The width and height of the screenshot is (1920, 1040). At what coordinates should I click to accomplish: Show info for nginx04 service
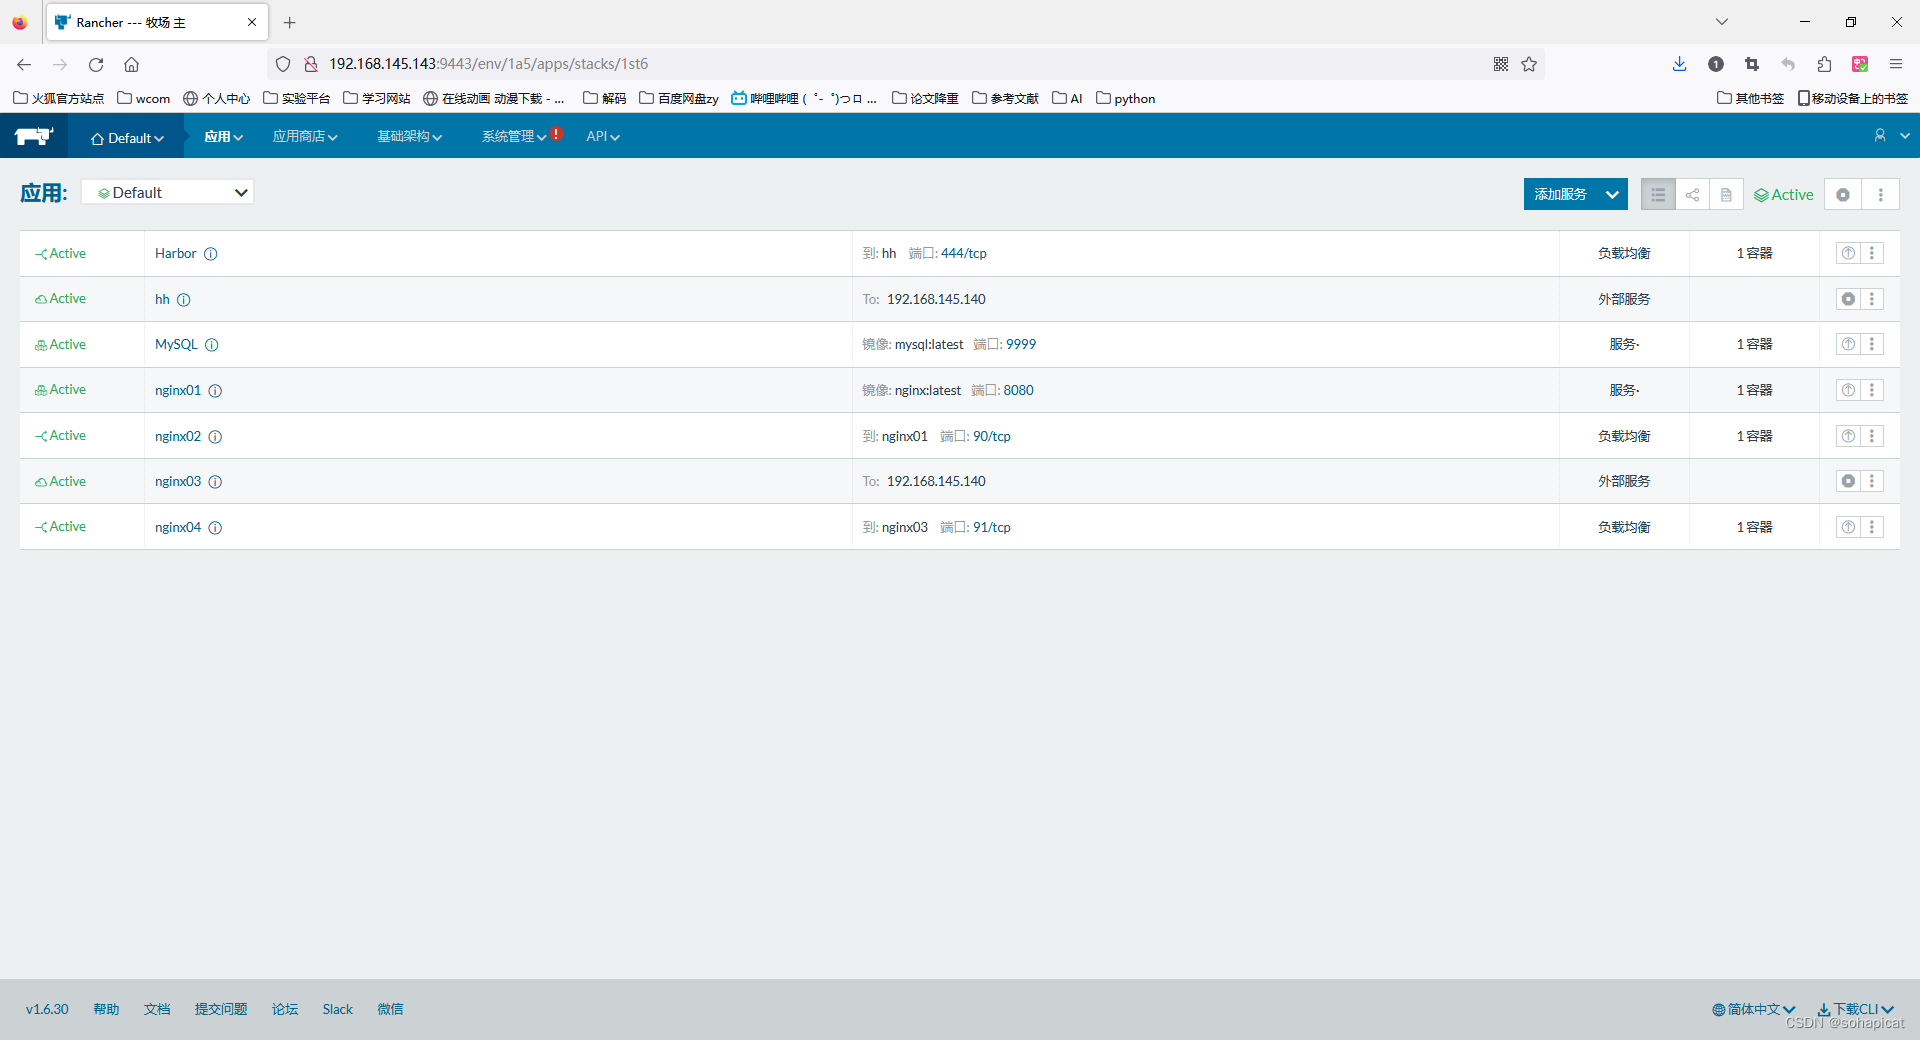click(x=215, y=528)
